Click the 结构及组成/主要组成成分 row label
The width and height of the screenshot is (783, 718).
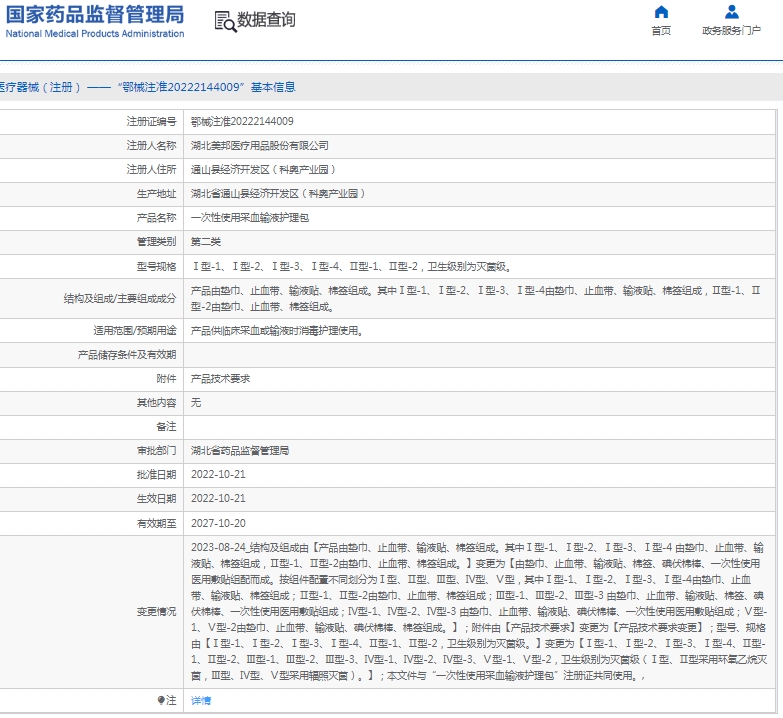pos(120,299)
